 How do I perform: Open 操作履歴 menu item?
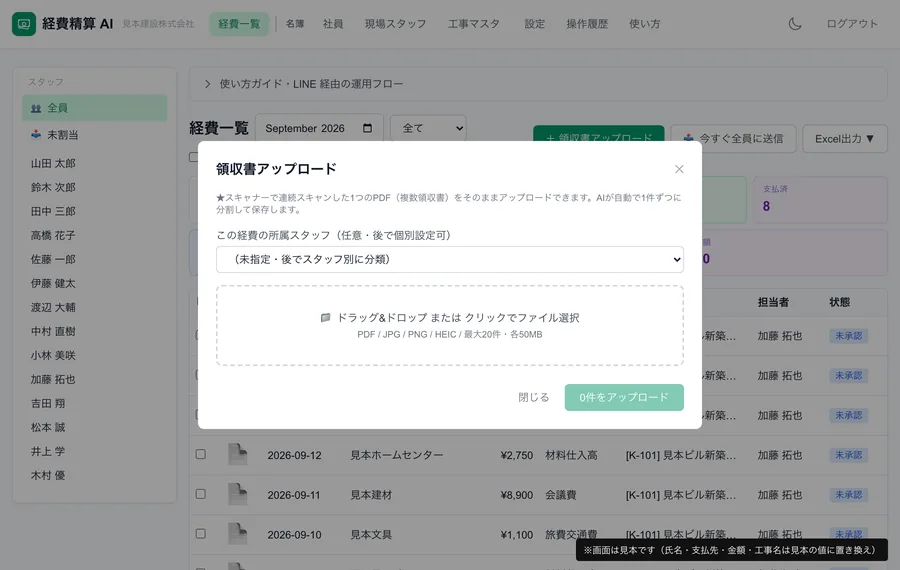(587, 24)
